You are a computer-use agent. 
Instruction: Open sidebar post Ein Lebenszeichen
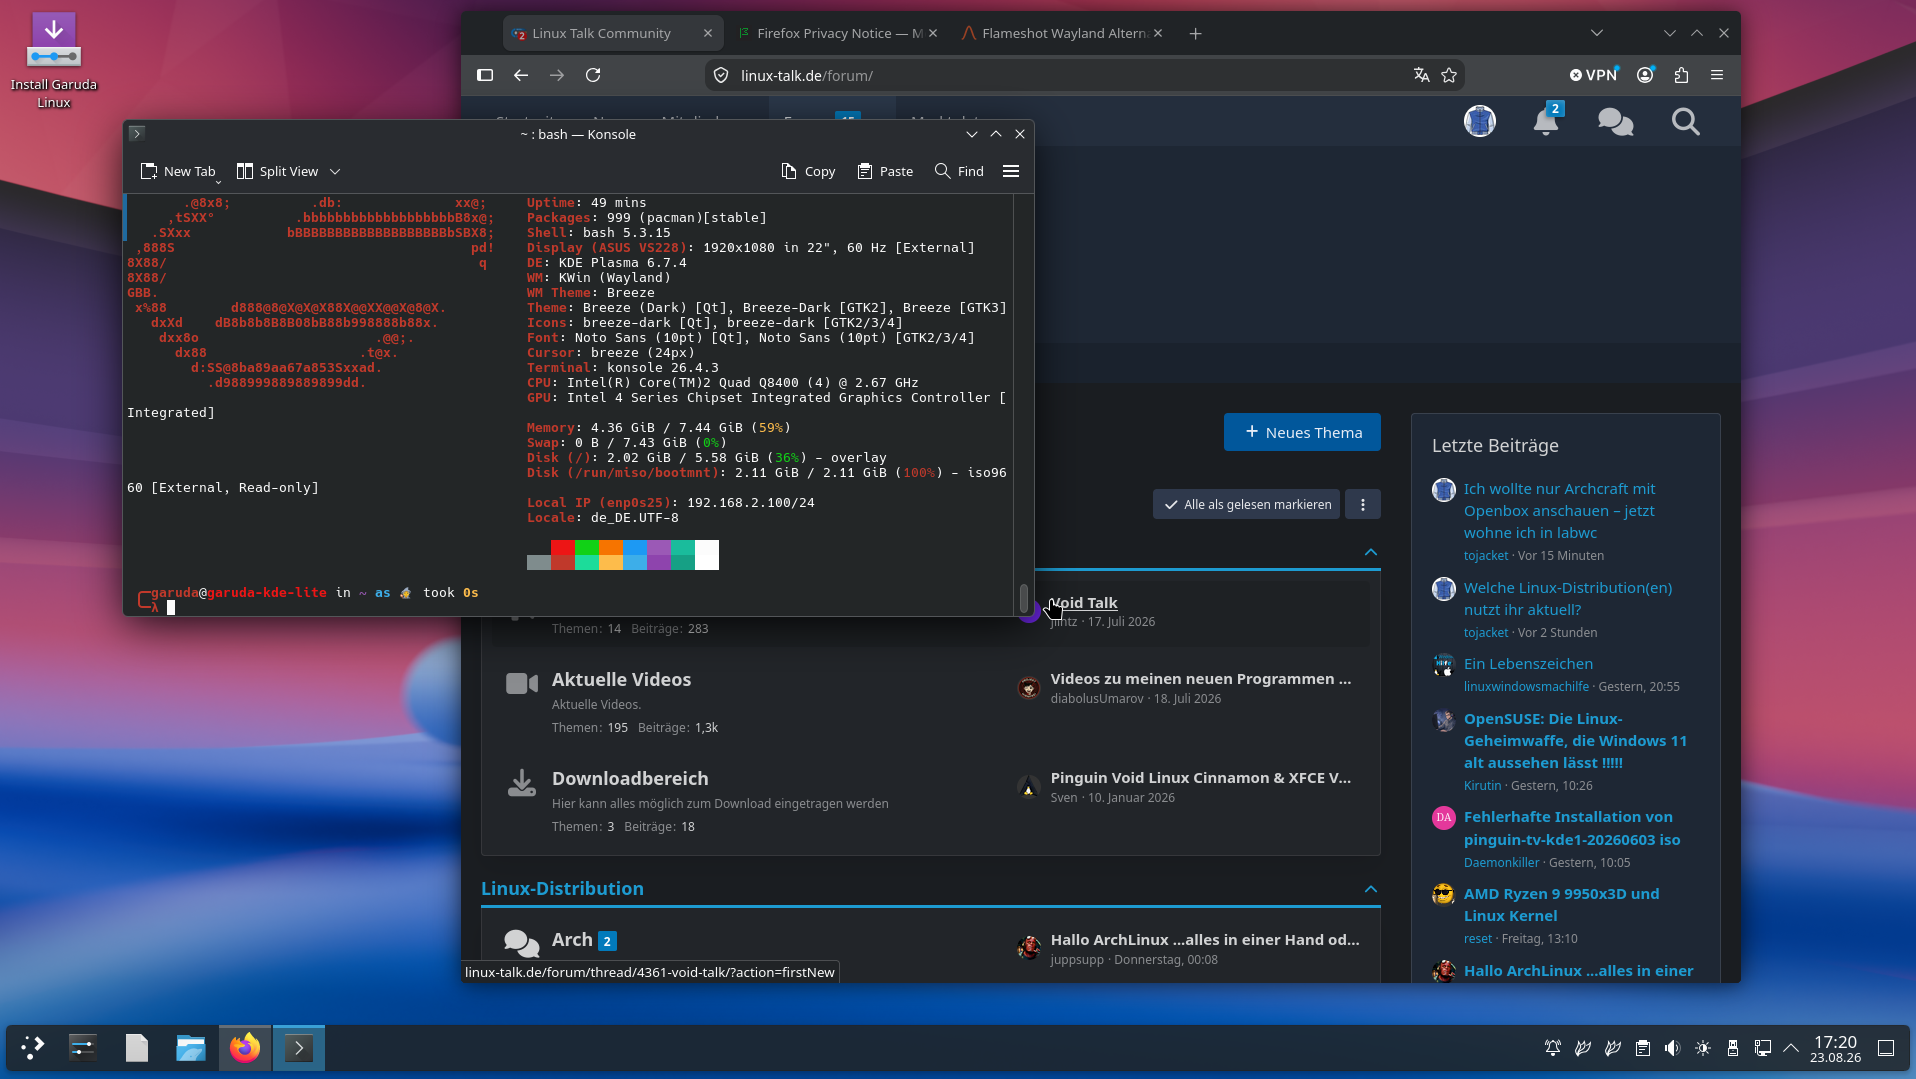[x=1528, y=664]
